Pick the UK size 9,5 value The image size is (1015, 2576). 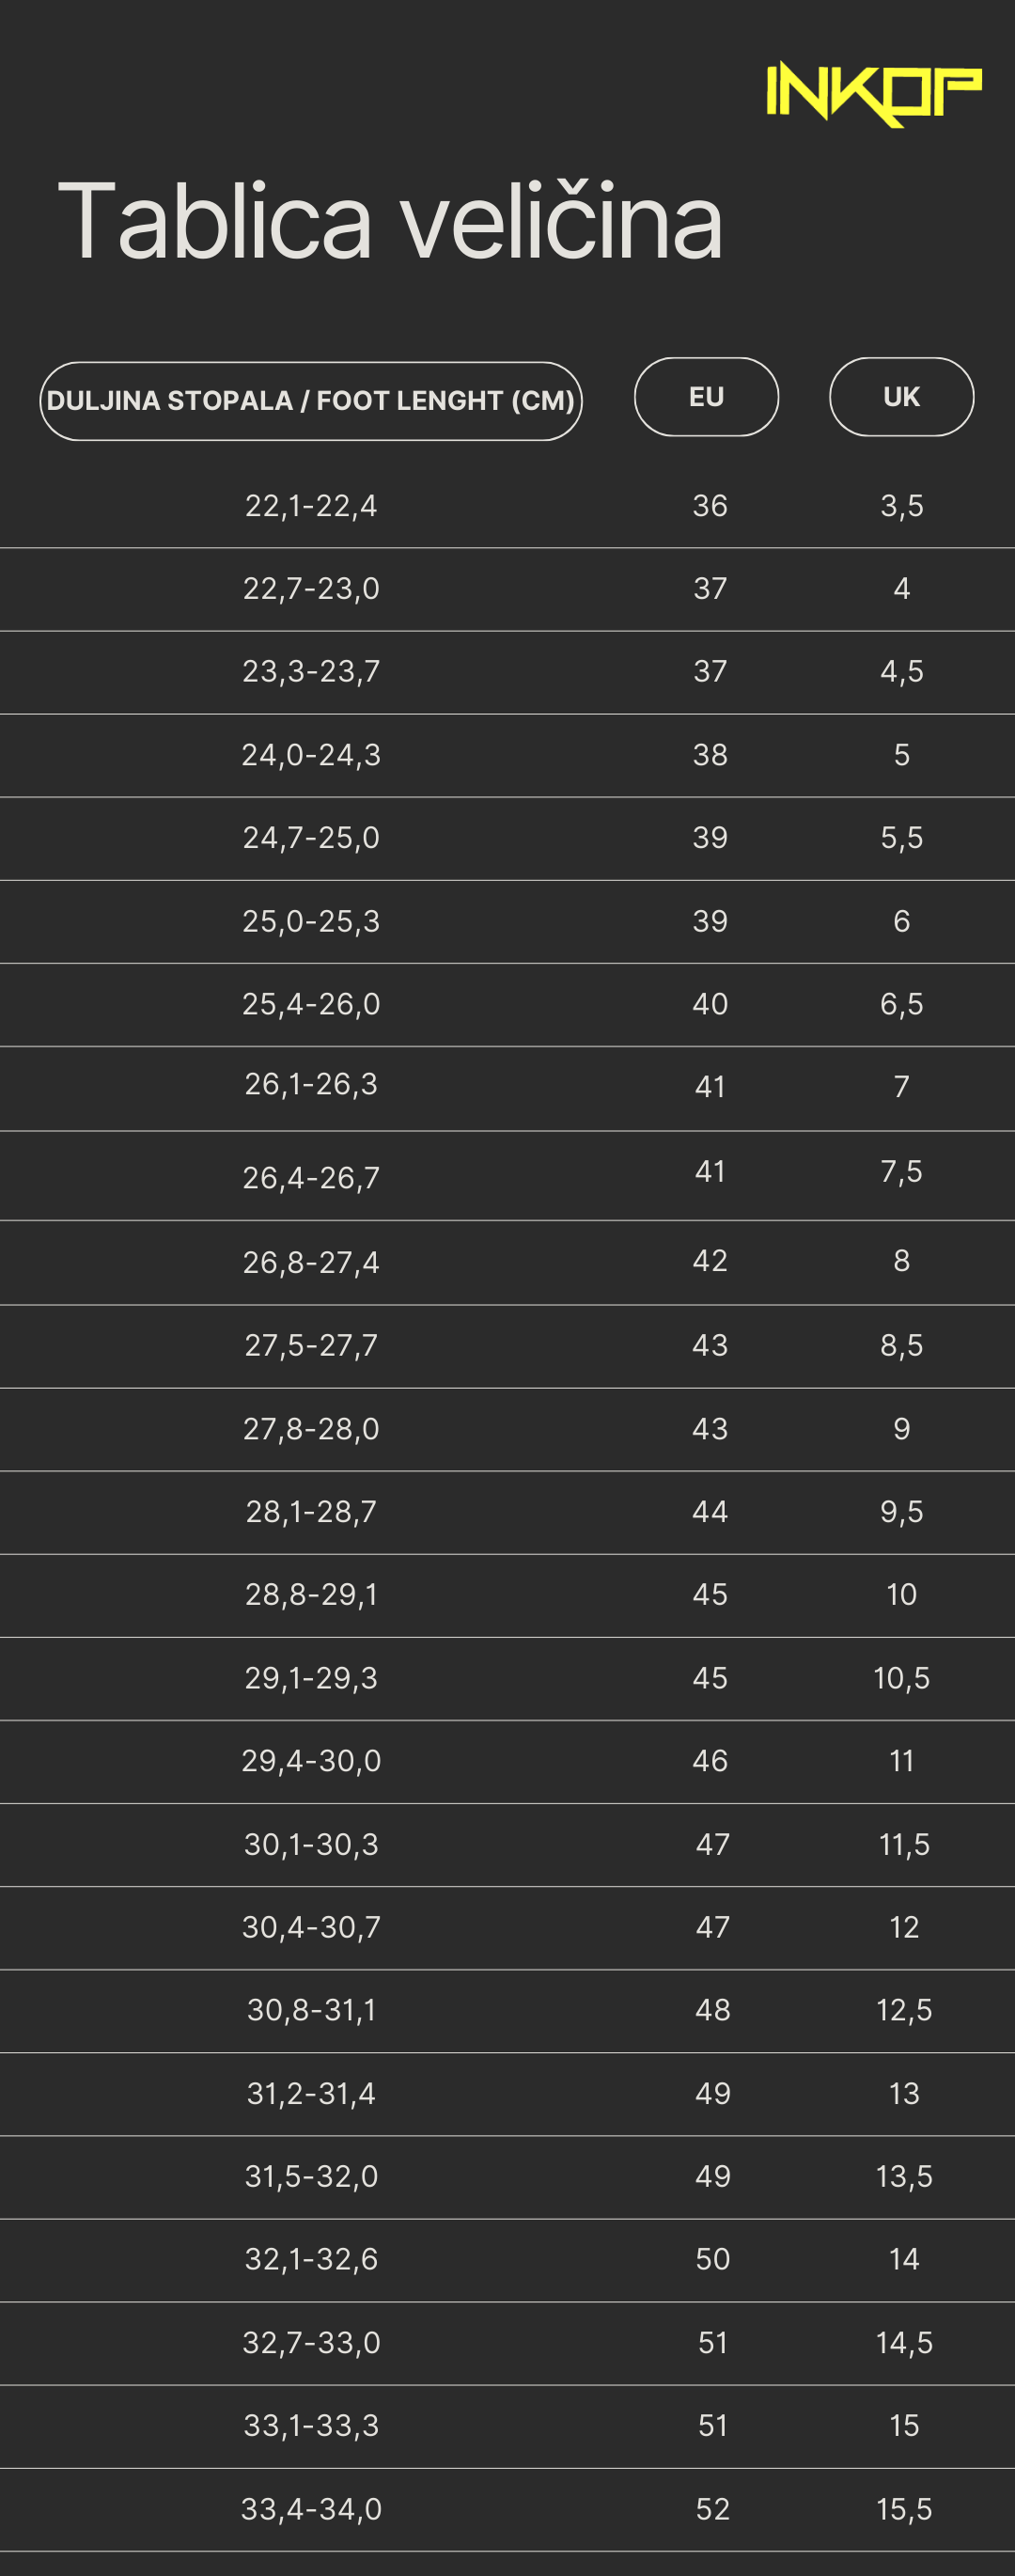901,1512
